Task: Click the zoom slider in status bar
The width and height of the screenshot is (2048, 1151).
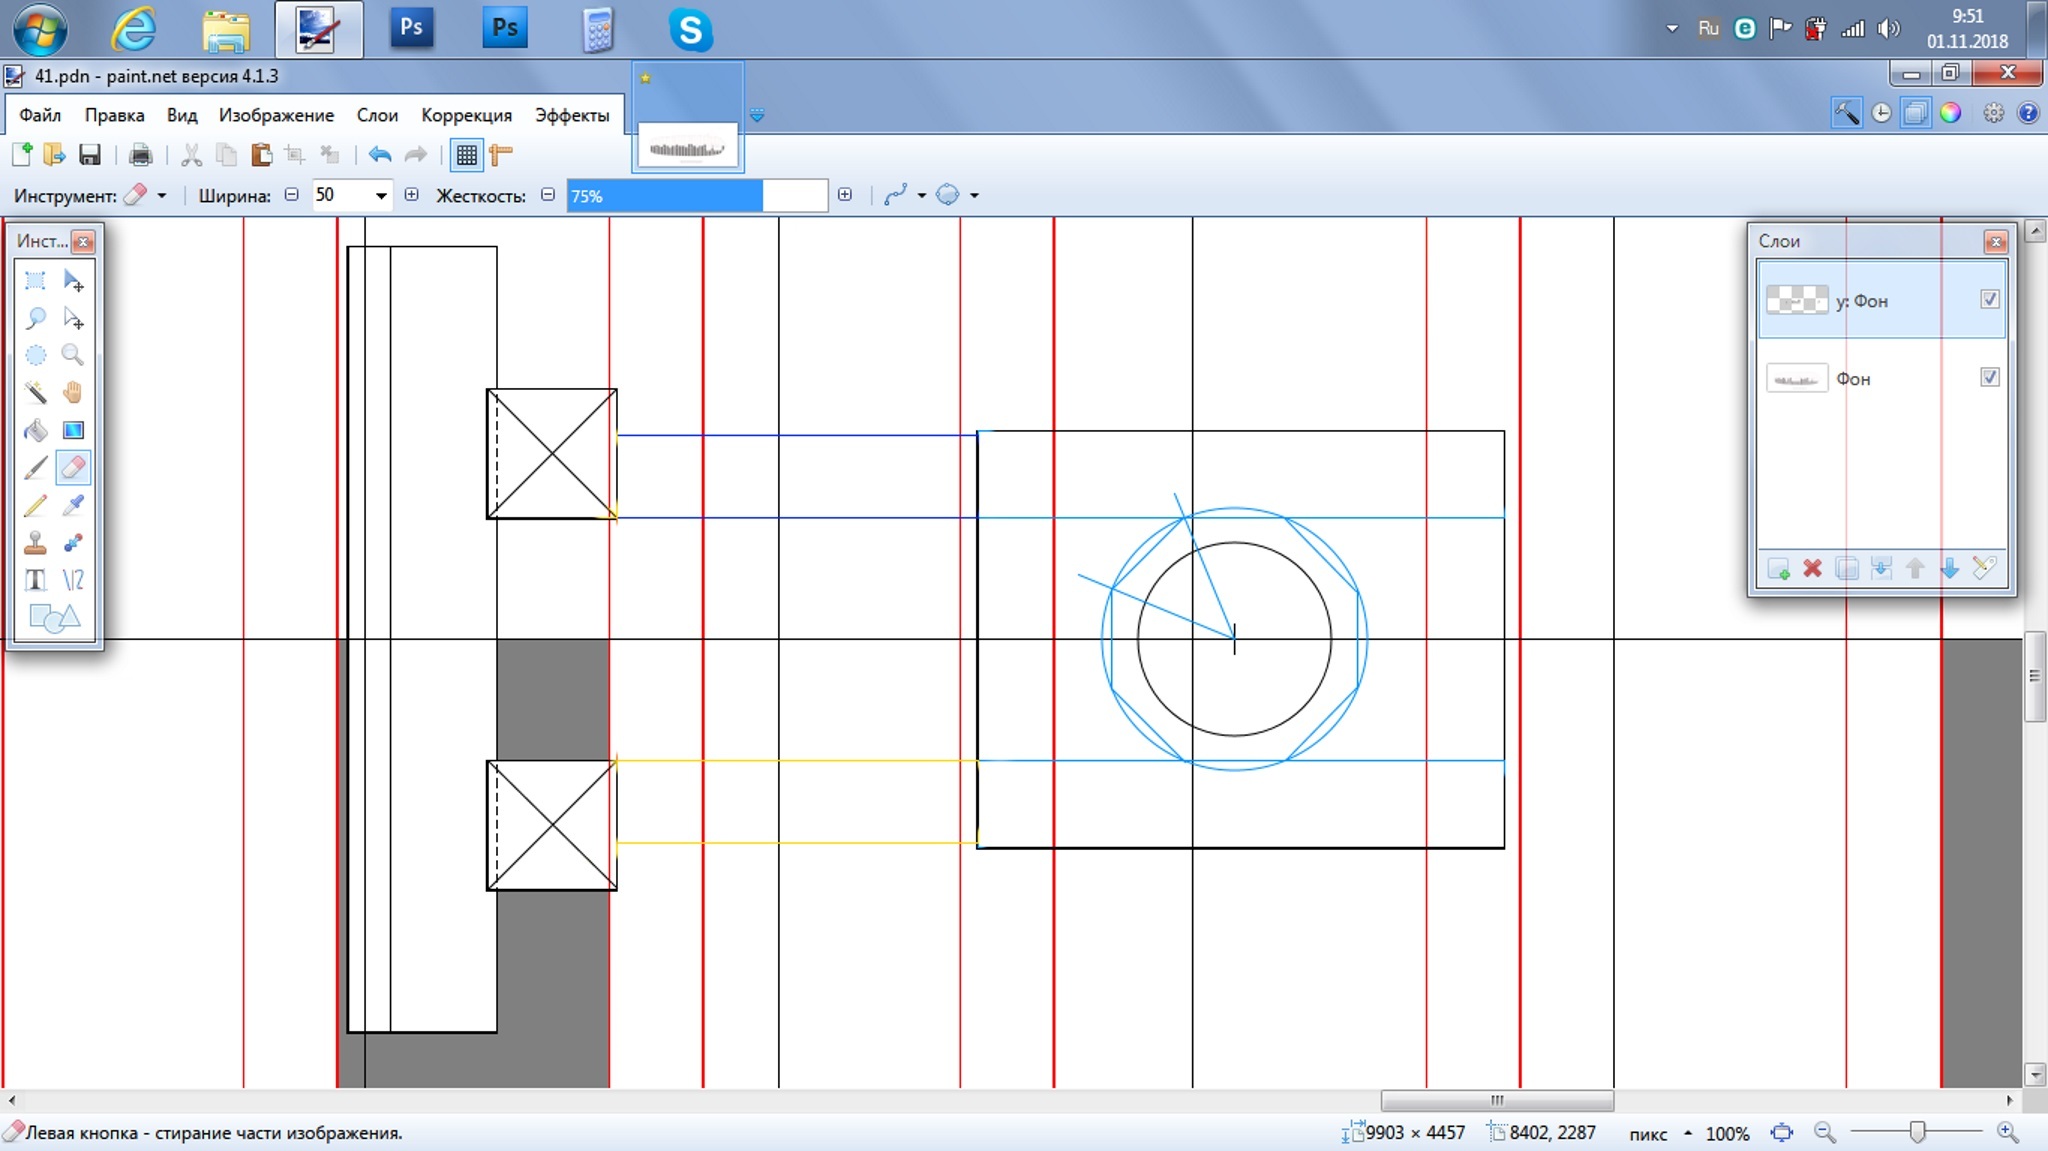Action: coord(1916,1132)
